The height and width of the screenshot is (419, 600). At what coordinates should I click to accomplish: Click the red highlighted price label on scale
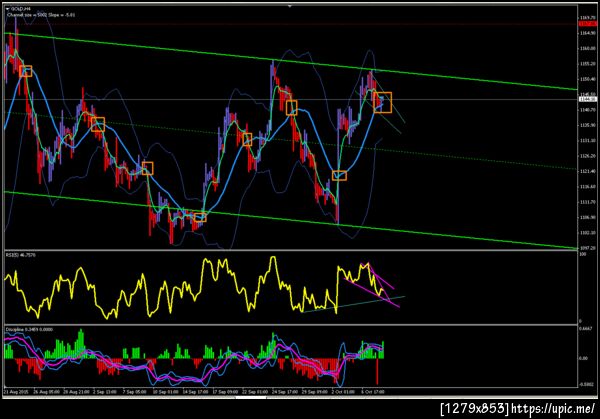pos(587,24)
